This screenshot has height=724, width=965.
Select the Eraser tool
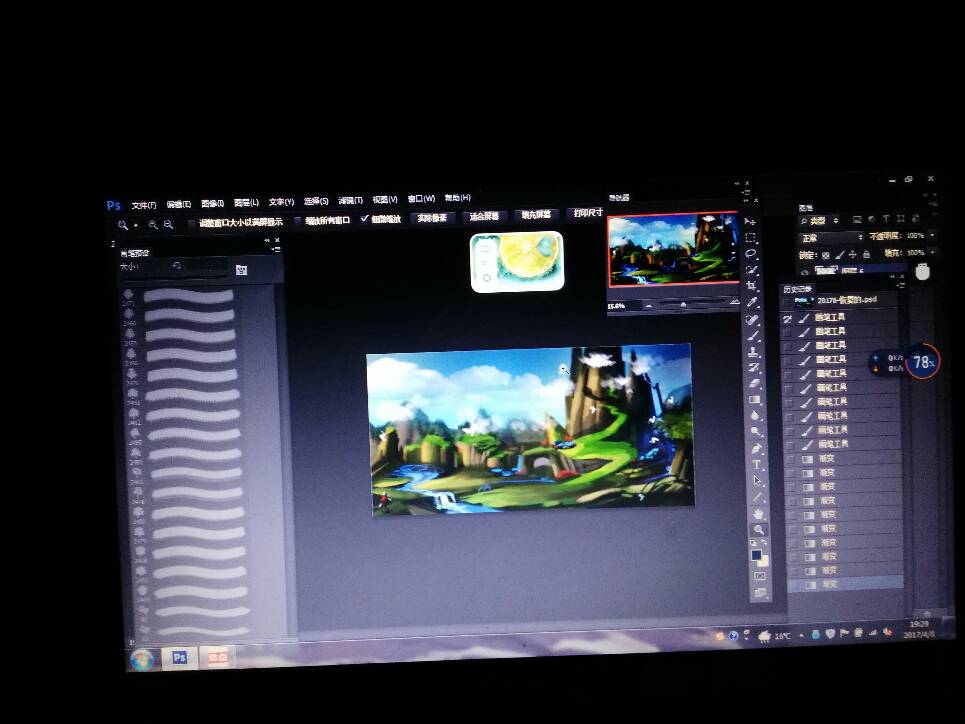click(x=754, y=384)
